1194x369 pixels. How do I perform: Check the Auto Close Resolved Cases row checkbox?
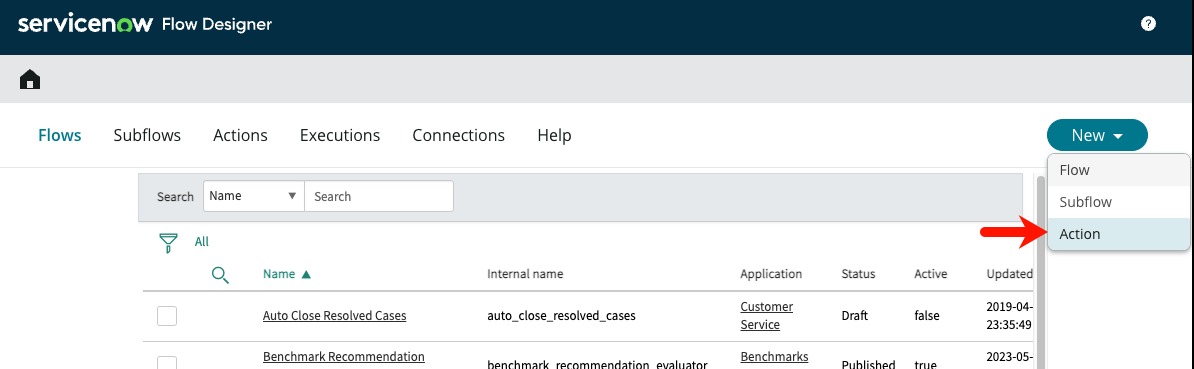pyautogui.click(x=167, y=316)
